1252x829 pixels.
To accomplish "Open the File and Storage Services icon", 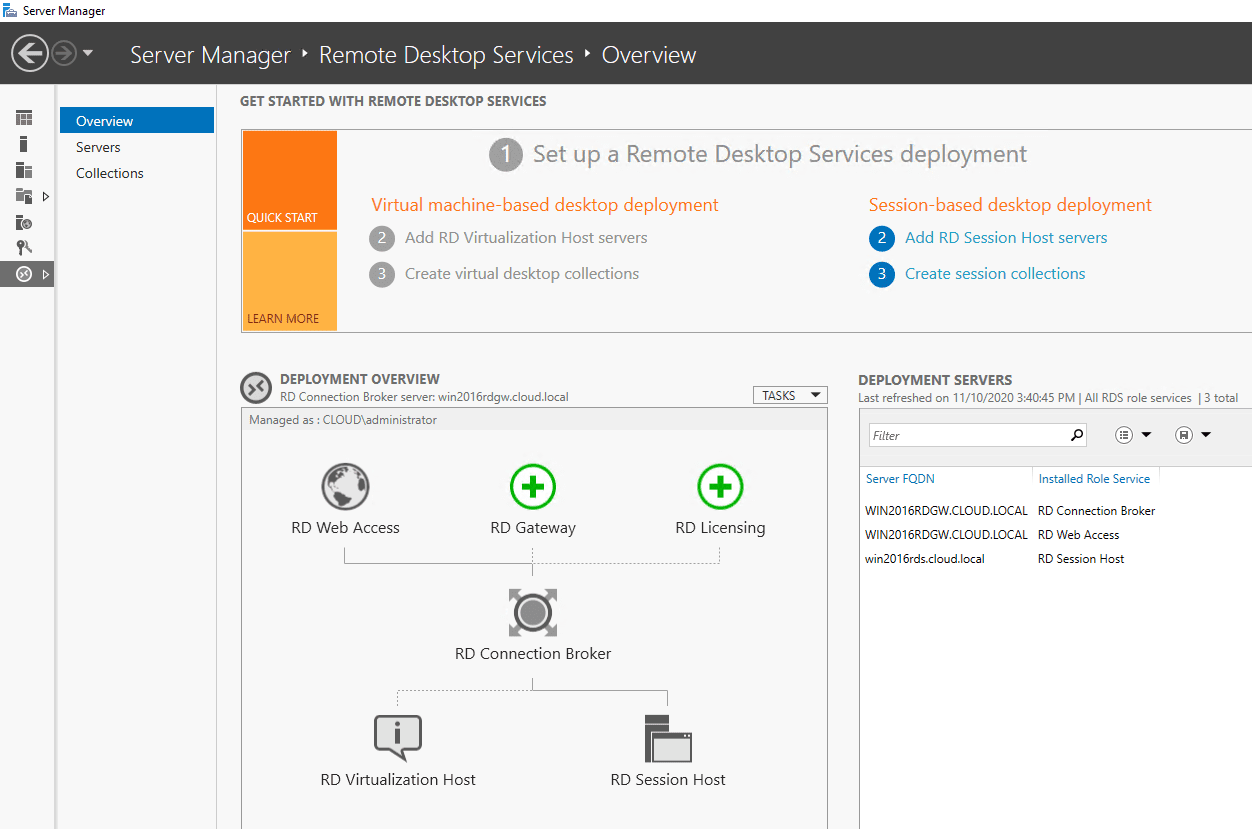I will [x=24, y=196].
